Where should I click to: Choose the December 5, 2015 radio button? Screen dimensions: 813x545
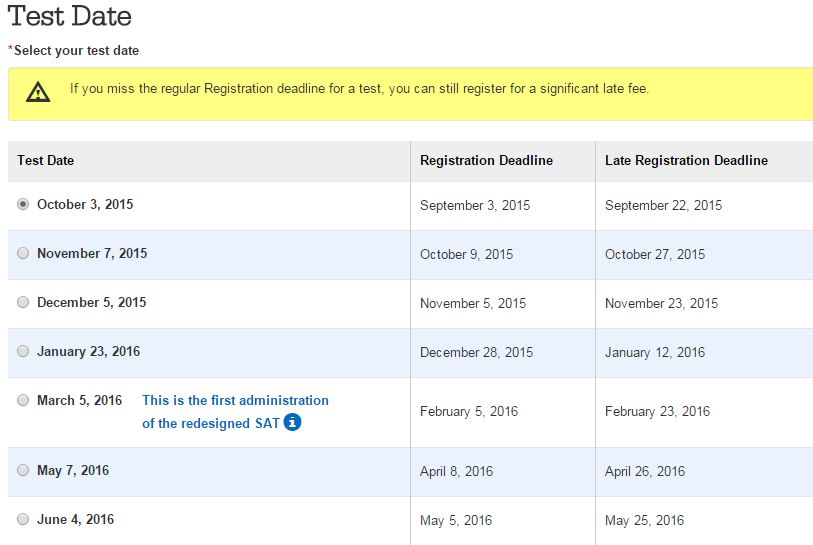pos(23,302)
